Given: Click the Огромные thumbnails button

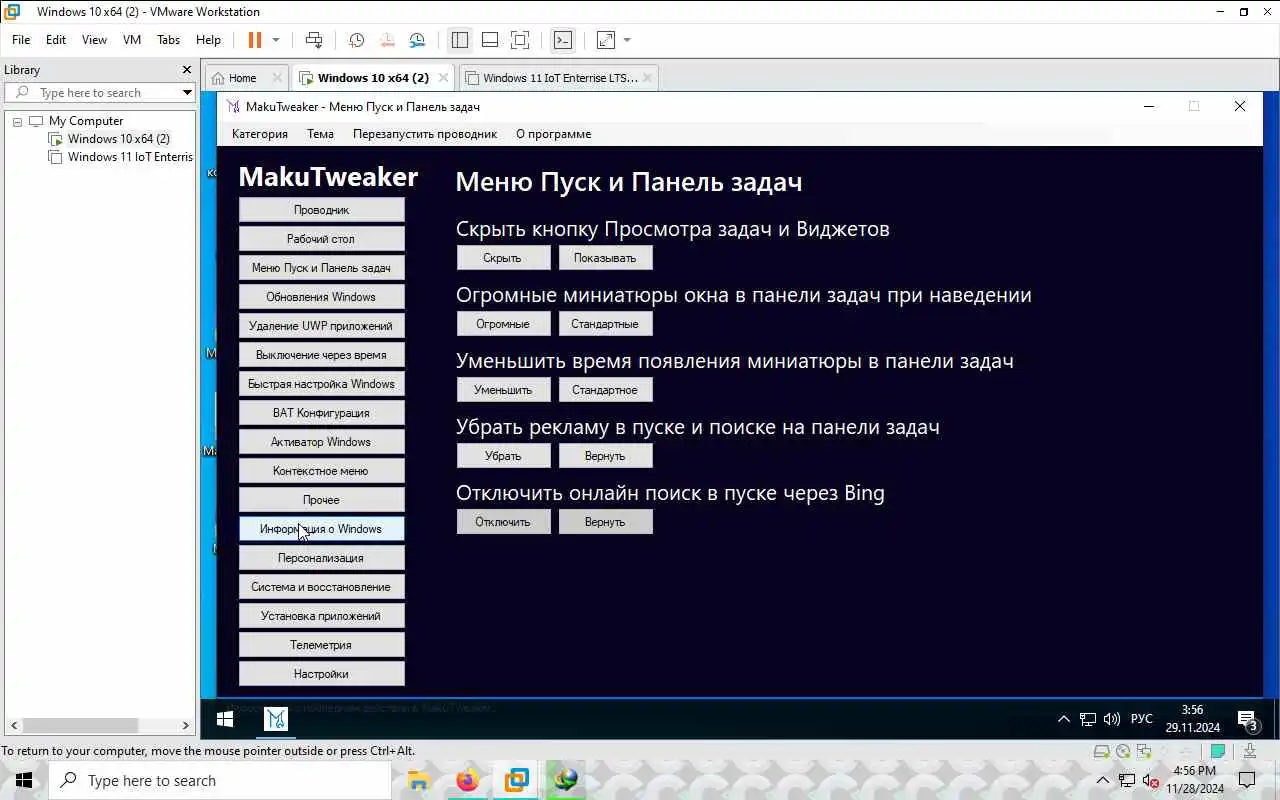Looking at the screenshot, I should (x=503, y=324).
